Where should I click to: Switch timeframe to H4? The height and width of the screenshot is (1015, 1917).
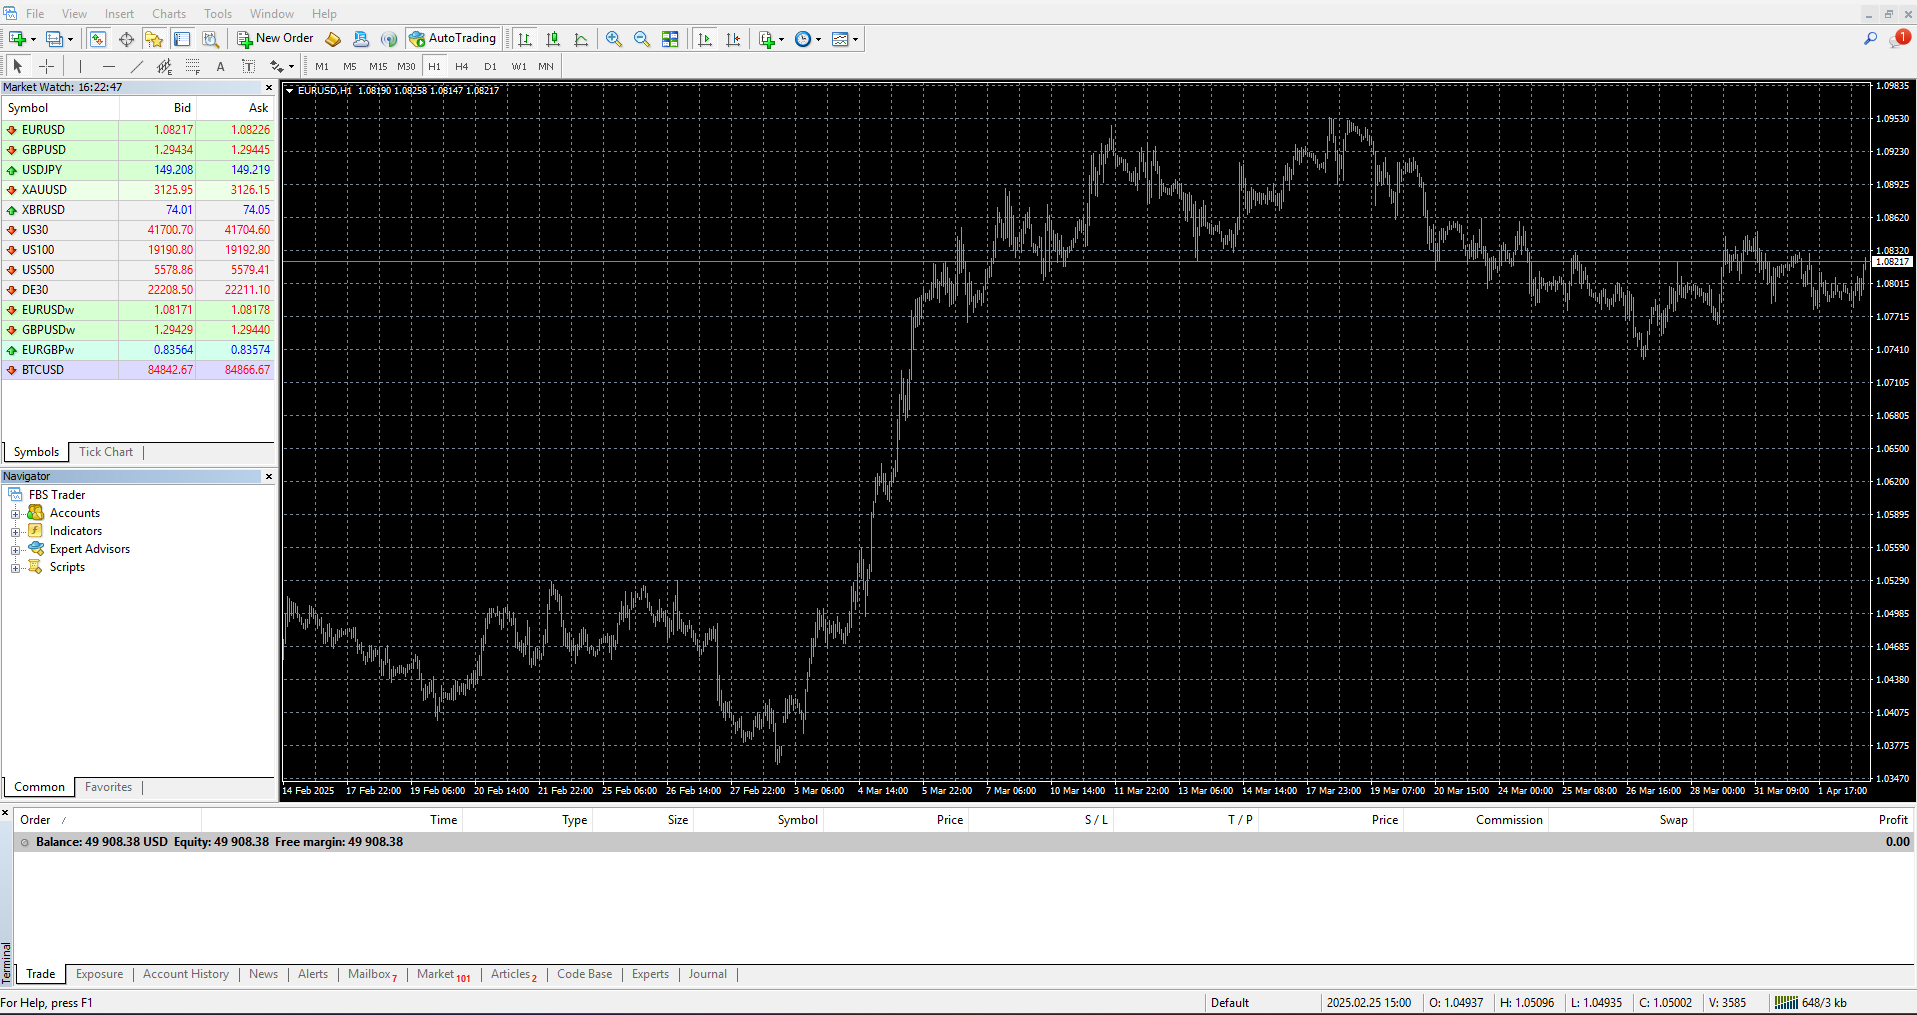tap(462, 66)
